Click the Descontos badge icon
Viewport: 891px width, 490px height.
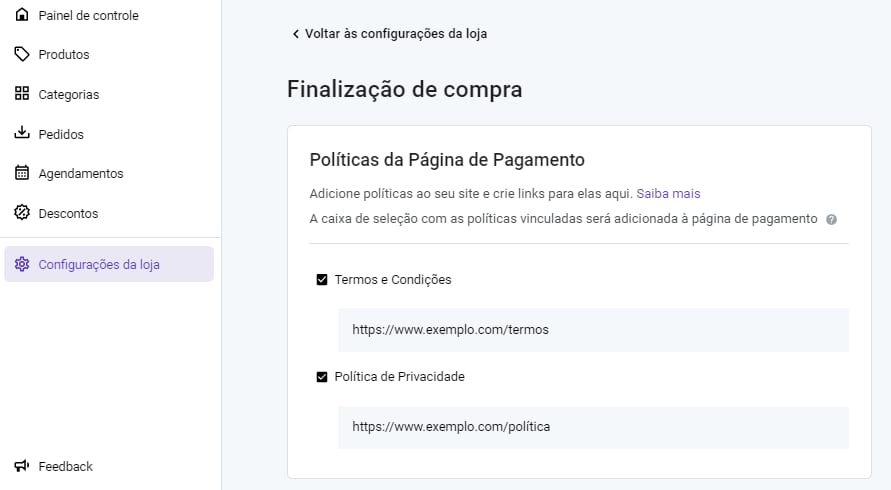tap(22, 213)
